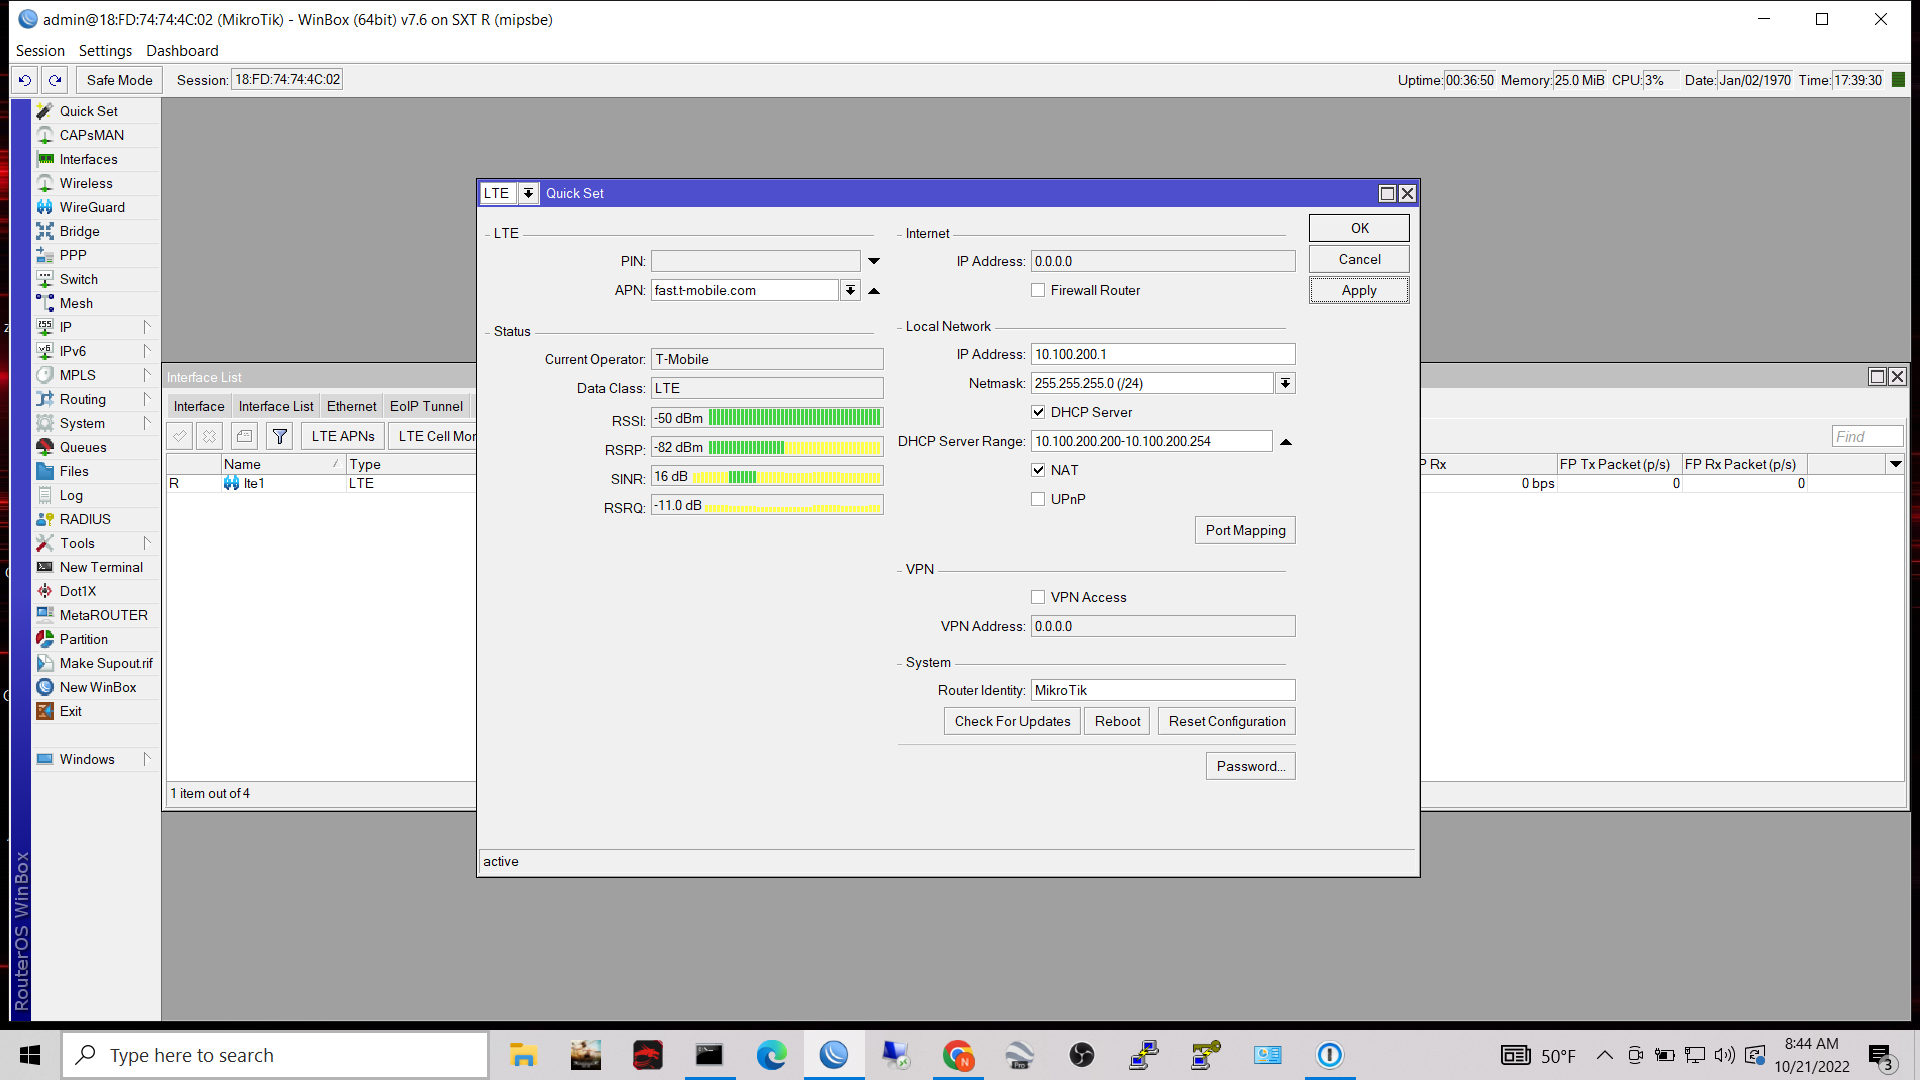Open the Files window

click(73, 471)
